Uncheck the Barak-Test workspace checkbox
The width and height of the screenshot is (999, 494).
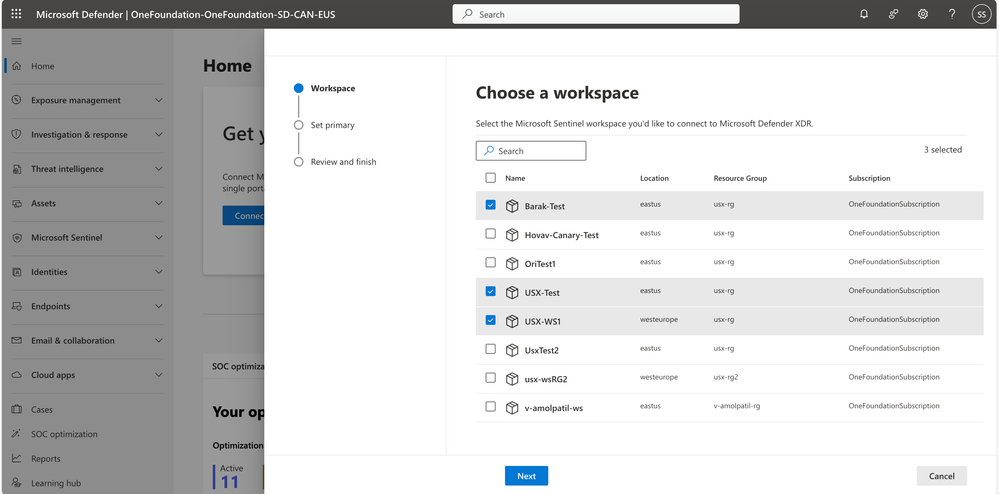491,205
